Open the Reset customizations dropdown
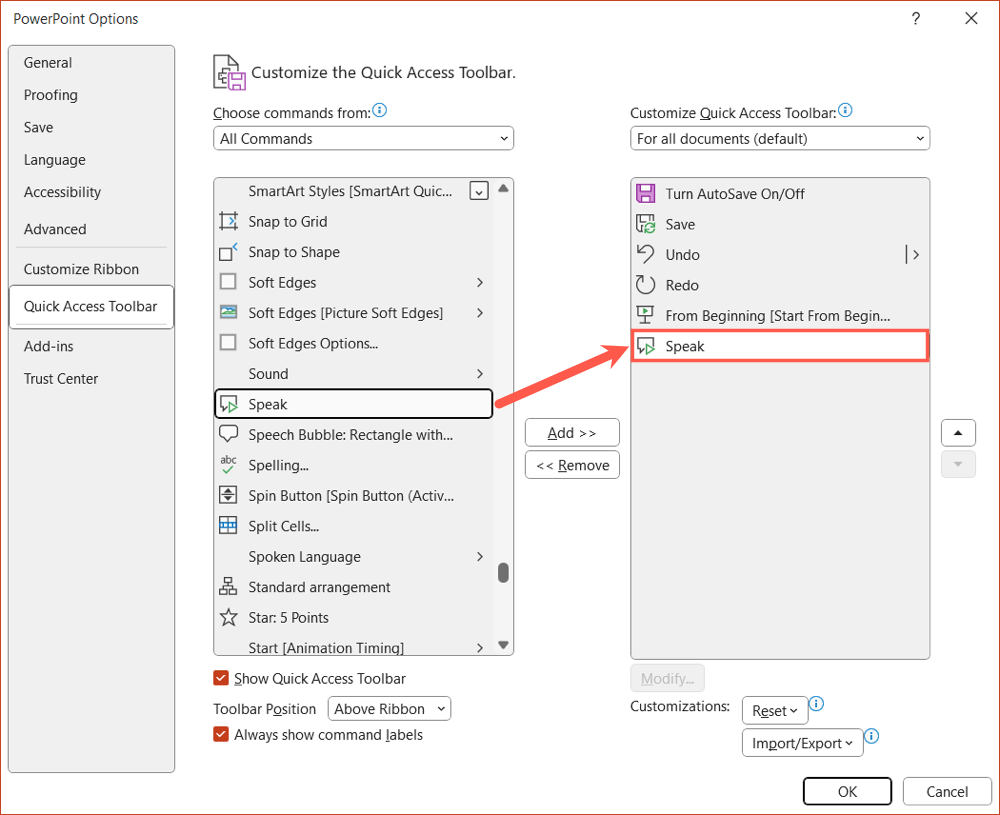 tap(775, 710)
